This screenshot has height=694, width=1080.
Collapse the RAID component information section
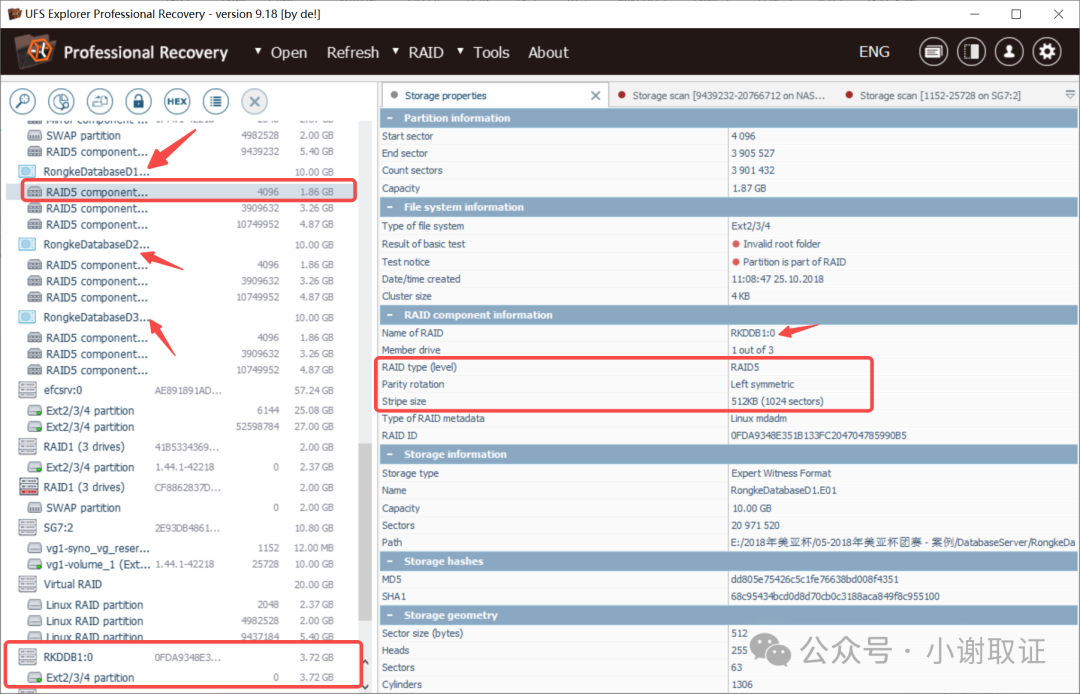(390, 315)
